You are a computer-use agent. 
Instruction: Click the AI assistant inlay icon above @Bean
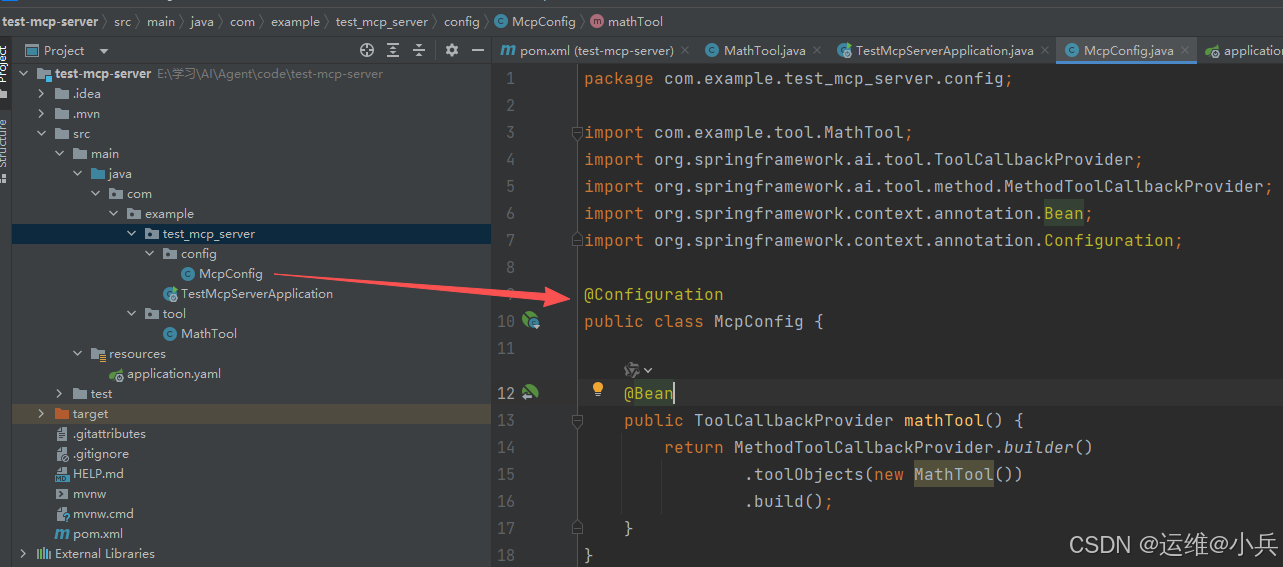(x=632, y=370)
